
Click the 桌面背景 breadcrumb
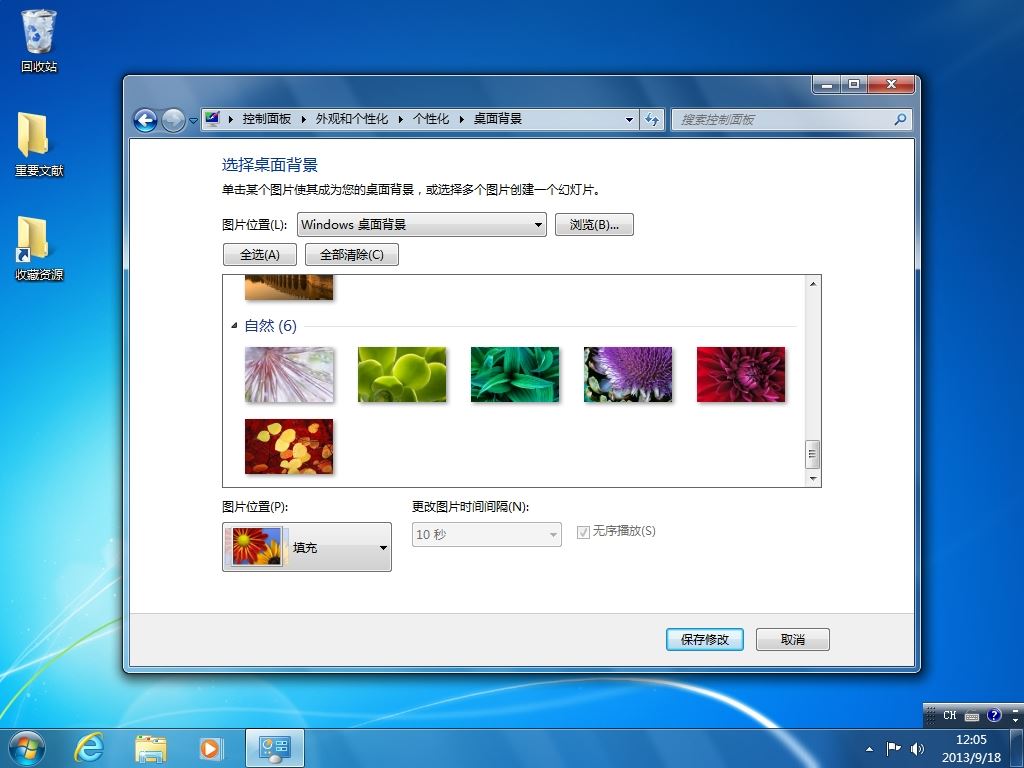498,119
